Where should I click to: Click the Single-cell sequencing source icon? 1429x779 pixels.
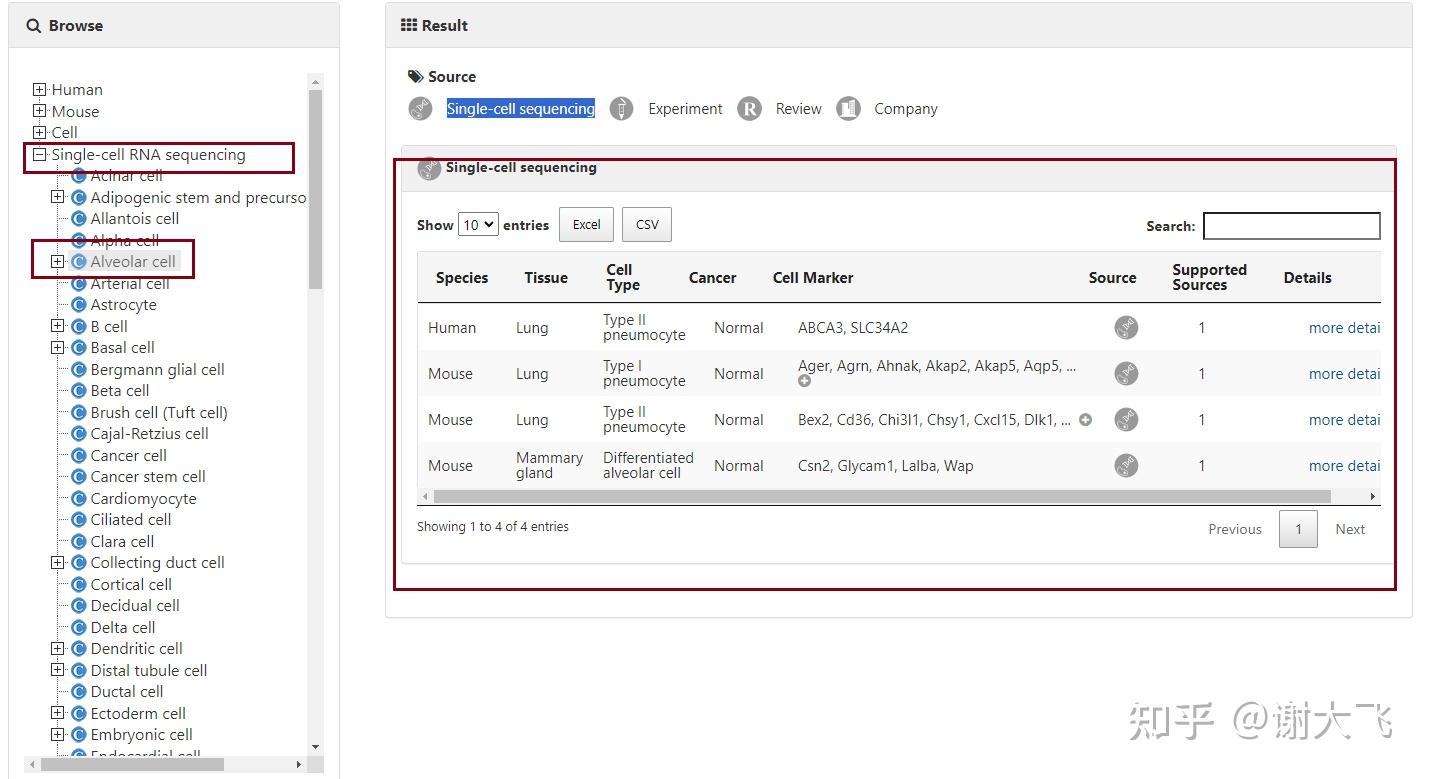pos(420,109)
